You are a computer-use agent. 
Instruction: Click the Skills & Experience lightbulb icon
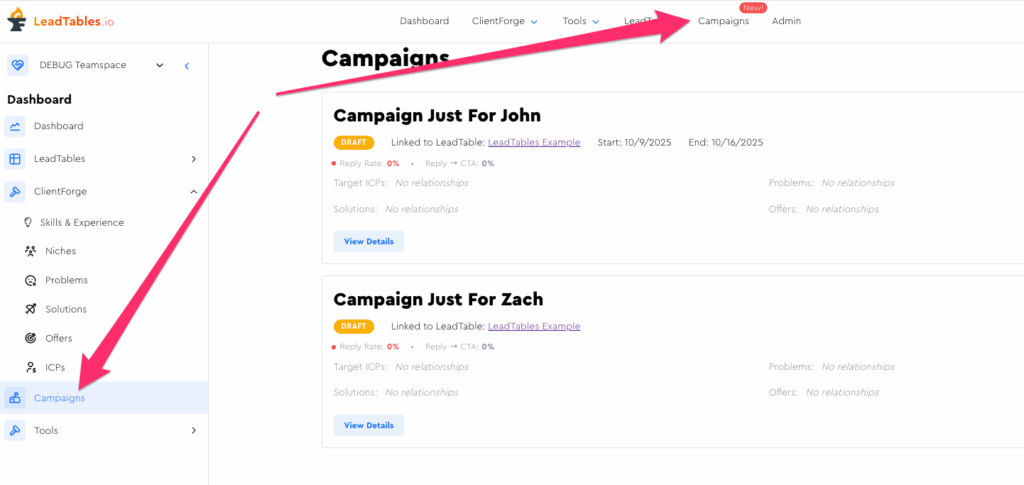pyautogui.click(x=28, y=222)
